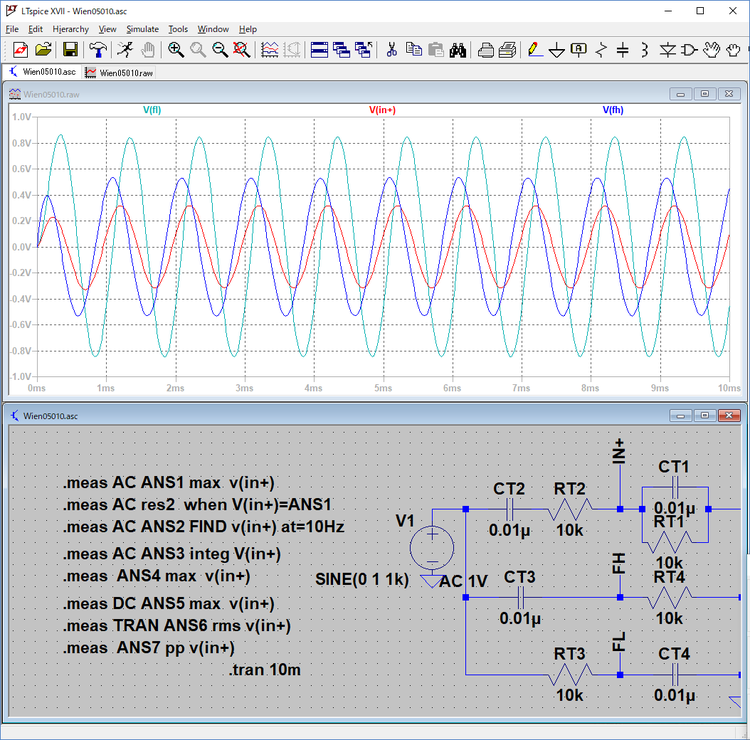Click the Zoom In magnifier icon
The height and width of the screenshot is (740, 750).
pos(176,49)
